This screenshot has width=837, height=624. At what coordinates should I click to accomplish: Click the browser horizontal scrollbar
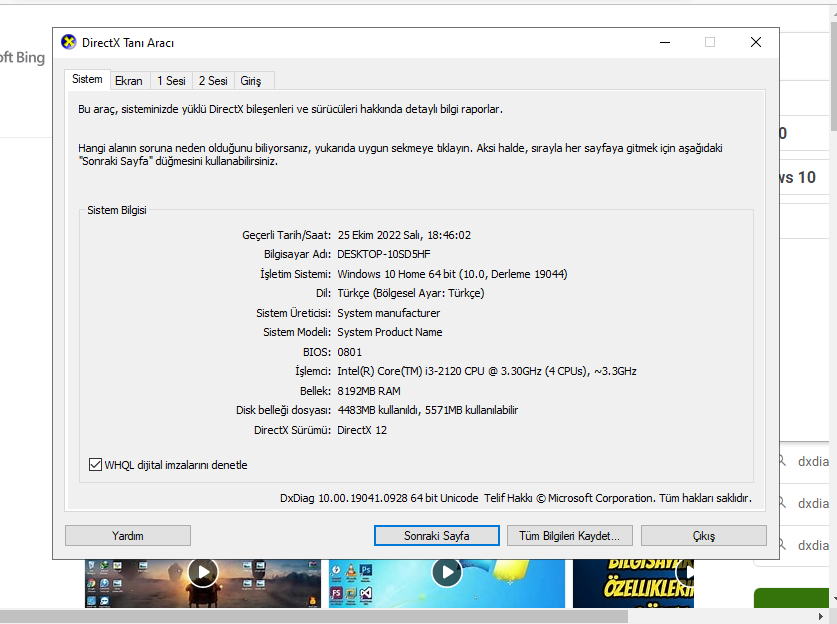[x=314, y=617]
